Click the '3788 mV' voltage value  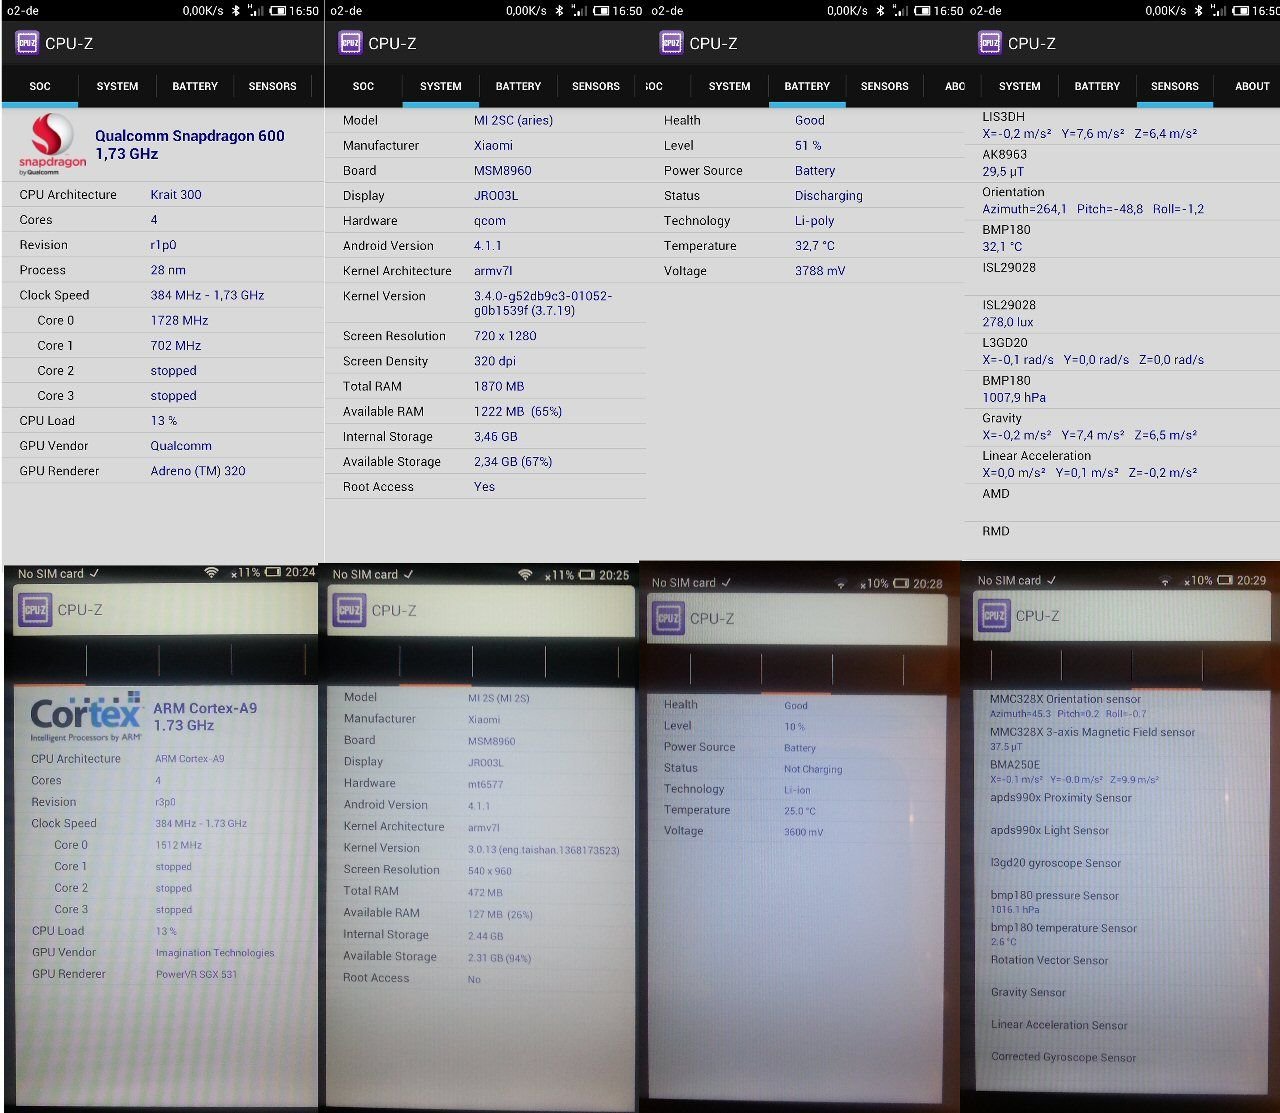tap(820, 271)
